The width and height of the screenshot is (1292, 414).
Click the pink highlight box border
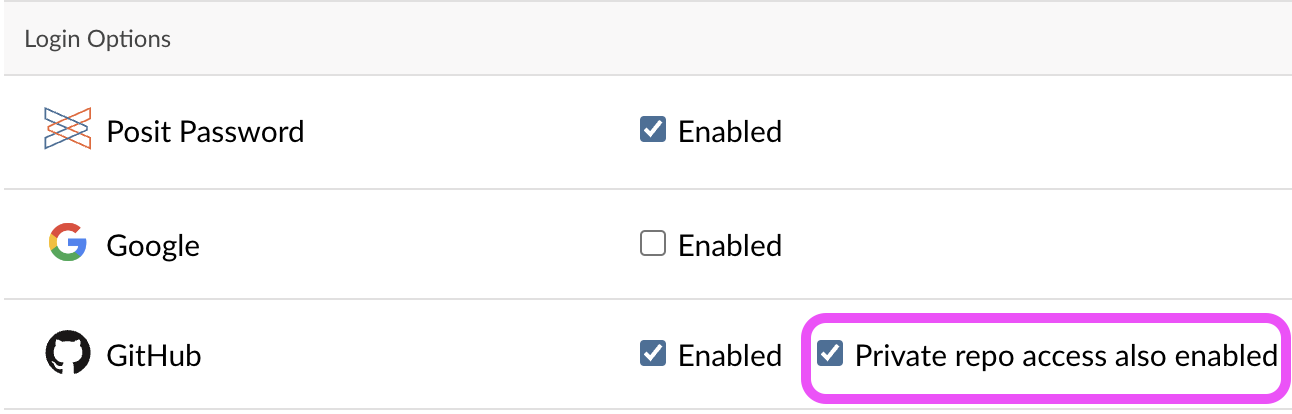[x=1043, y=318]
